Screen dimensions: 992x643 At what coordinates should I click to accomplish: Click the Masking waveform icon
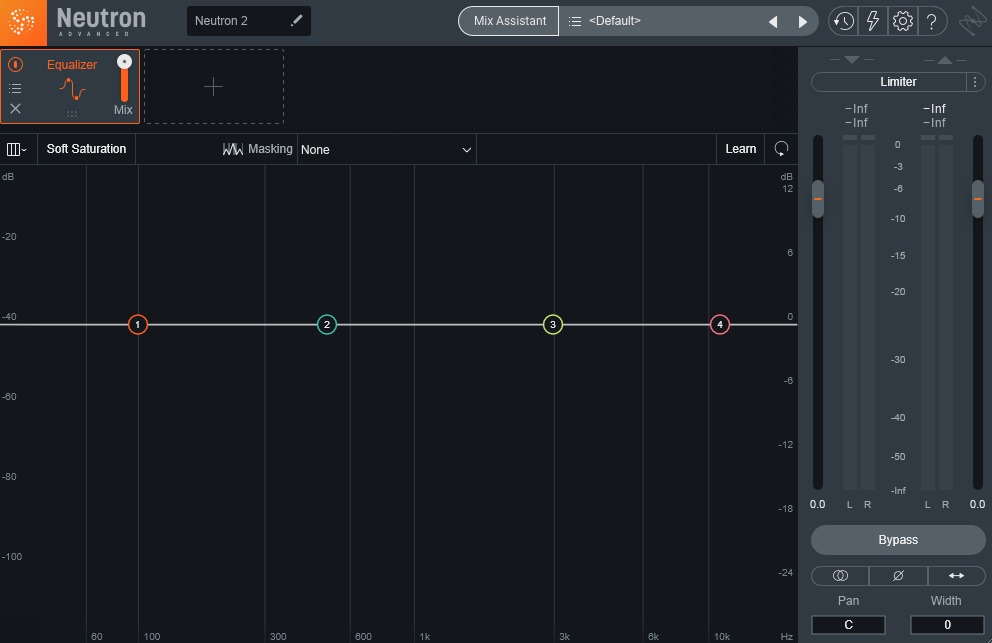click(233, 148)
